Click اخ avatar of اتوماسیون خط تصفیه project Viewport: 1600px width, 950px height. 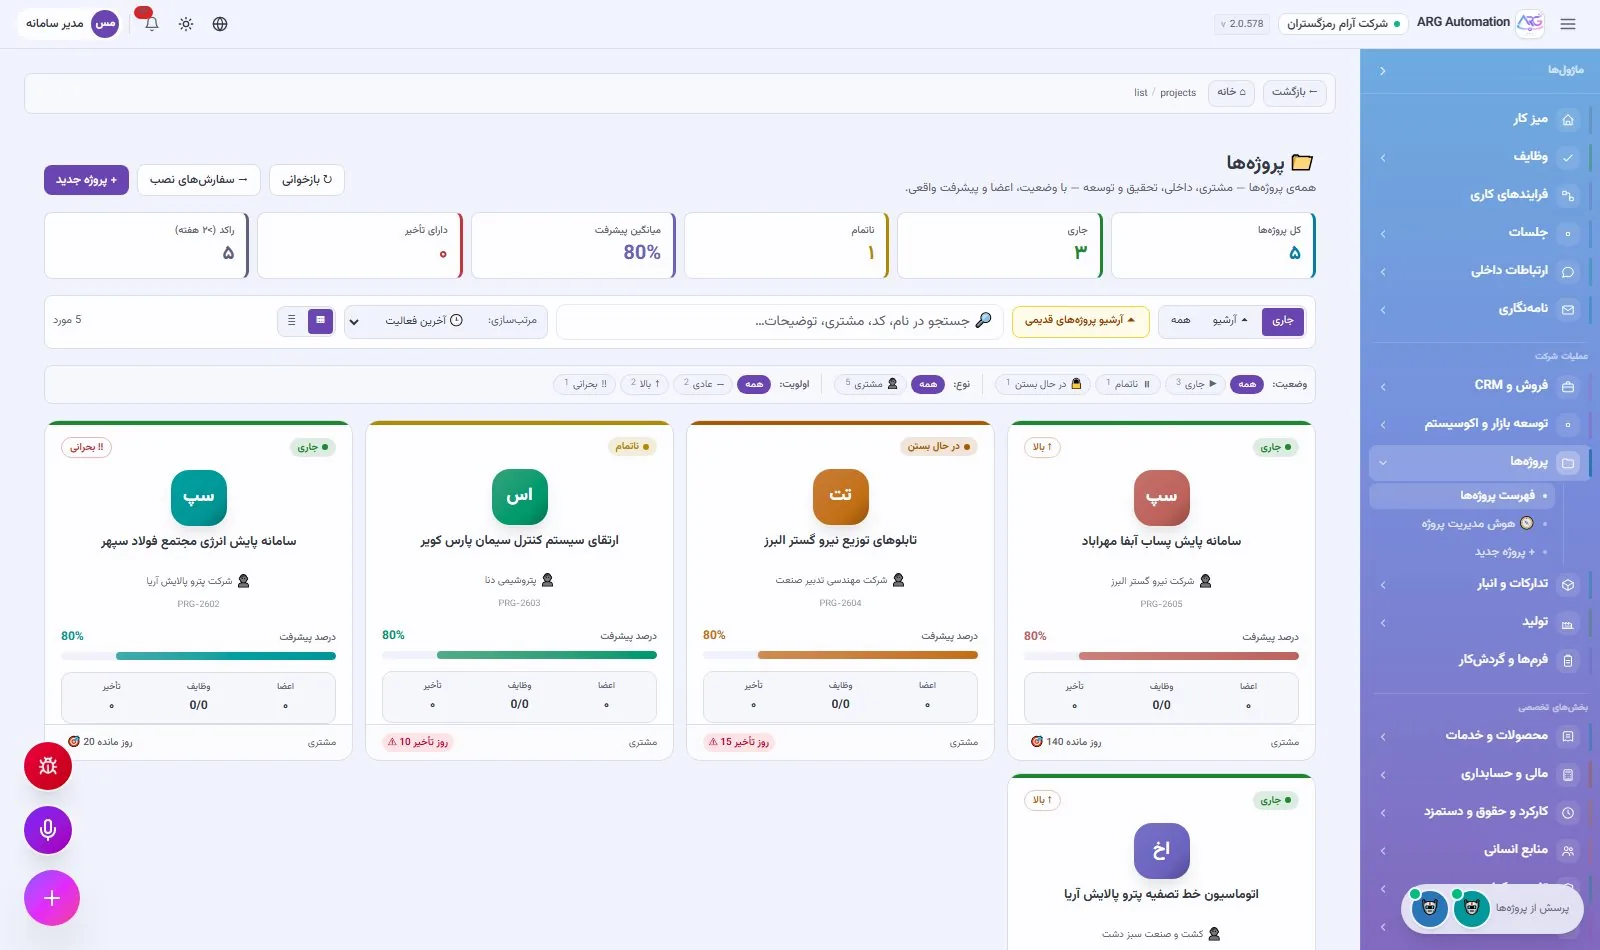(1161, 850)
